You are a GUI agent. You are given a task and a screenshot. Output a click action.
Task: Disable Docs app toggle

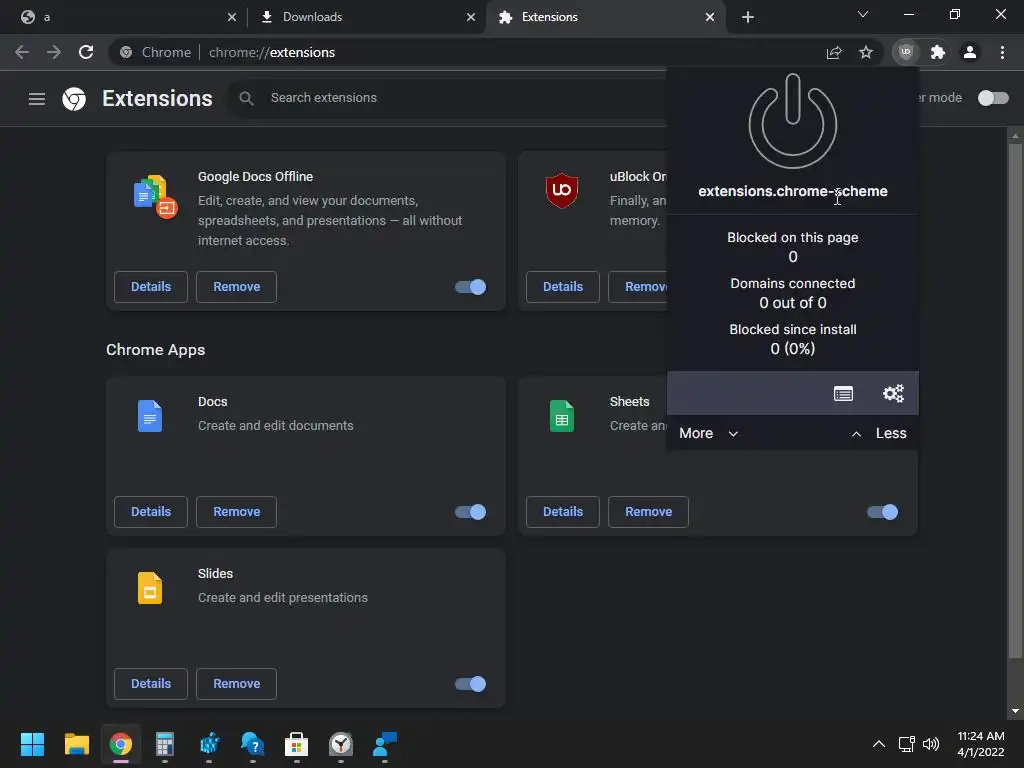coord(470,512)
